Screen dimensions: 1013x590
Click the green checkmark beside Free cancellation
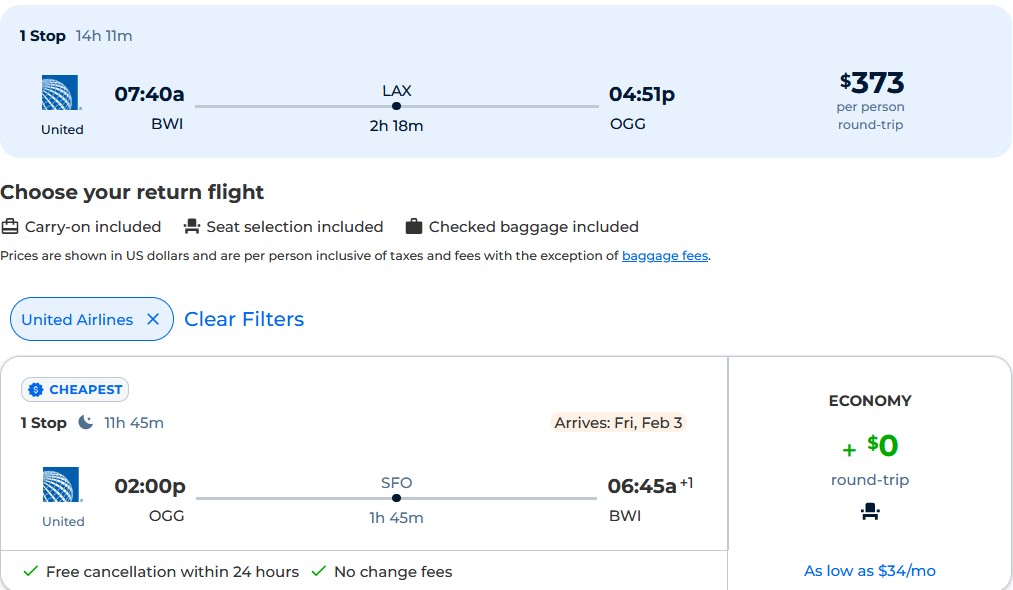click(x=29, y=571)
